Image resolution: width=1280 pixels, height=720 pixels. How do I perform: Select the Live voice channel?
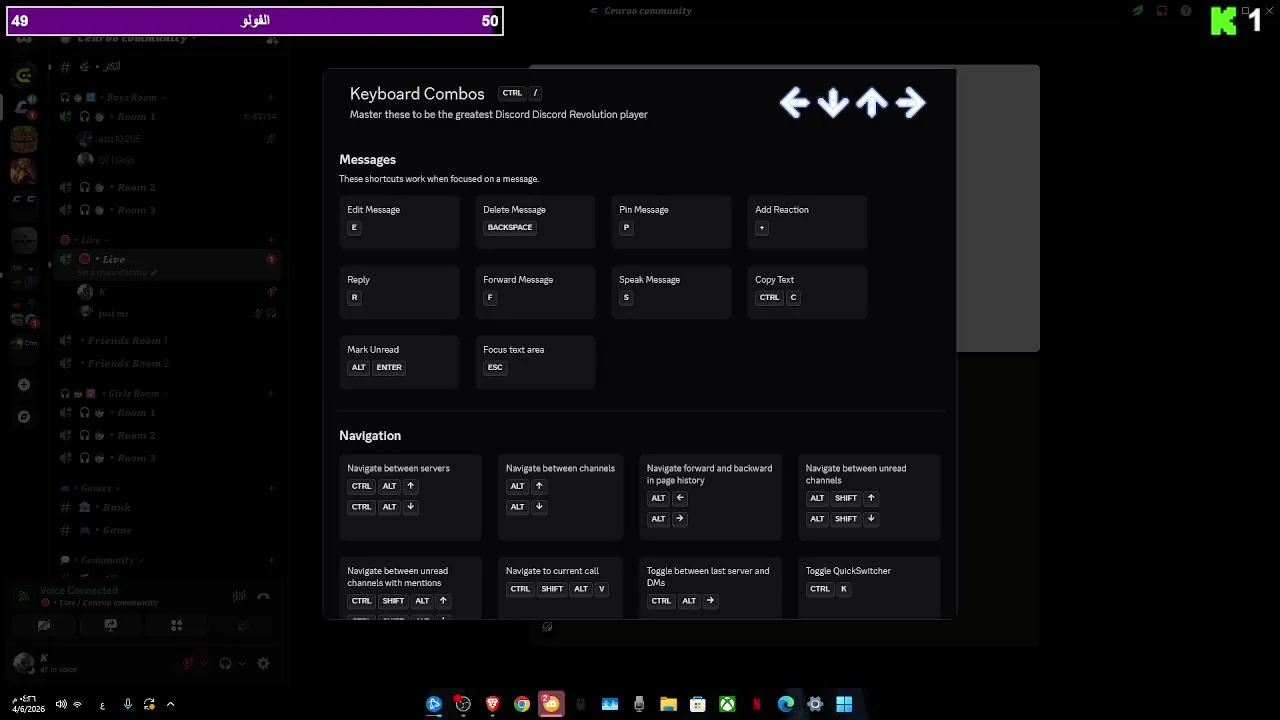click(167, 264)
